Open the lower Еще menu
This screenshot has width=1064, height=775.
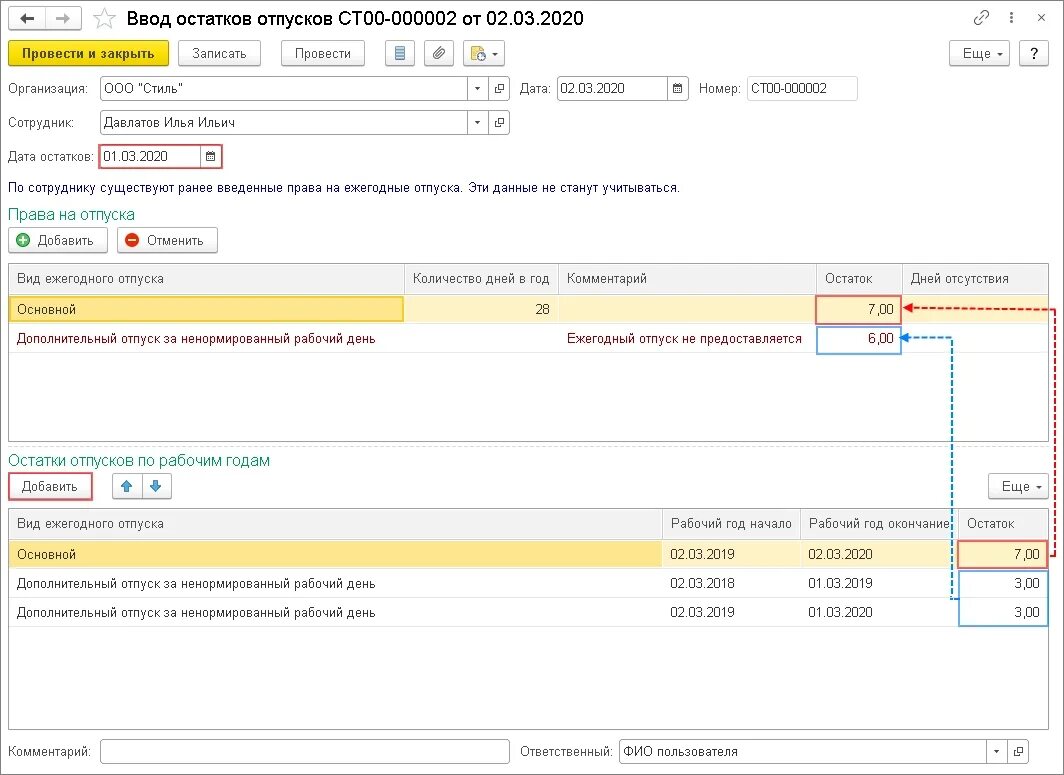point(1018,487)
